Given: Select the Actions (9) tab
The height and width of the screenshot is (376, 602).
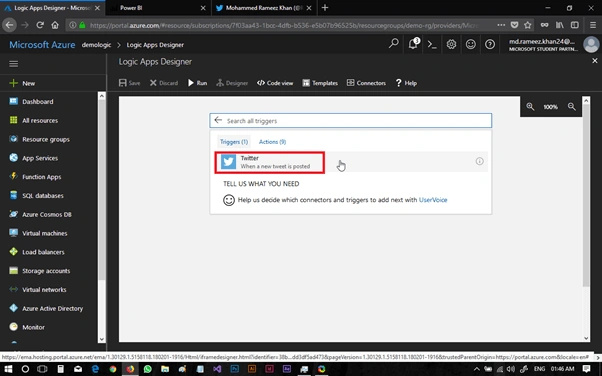Looking at the screenshot, I should tap(272, 142).
